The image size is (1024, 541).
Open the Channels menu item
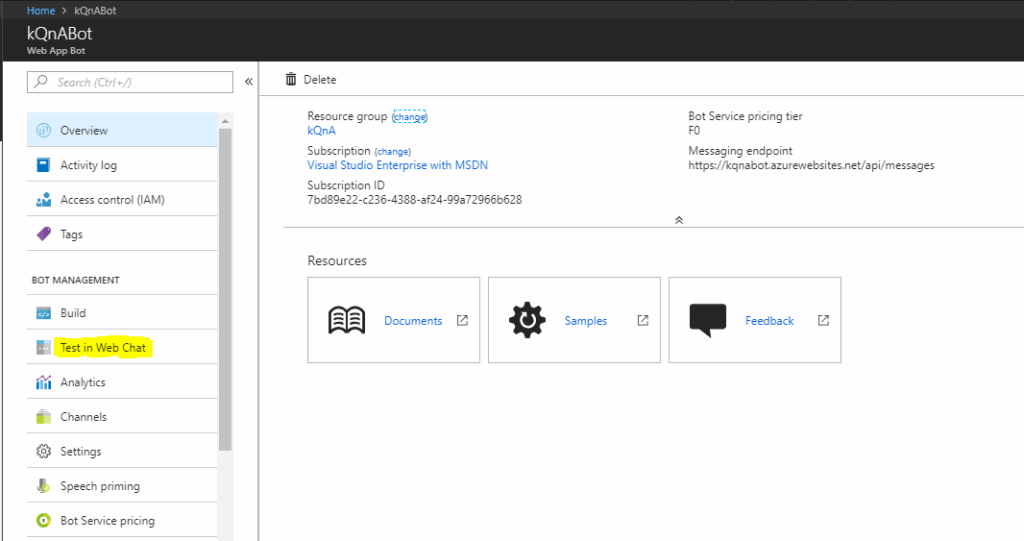coord(122,417)
